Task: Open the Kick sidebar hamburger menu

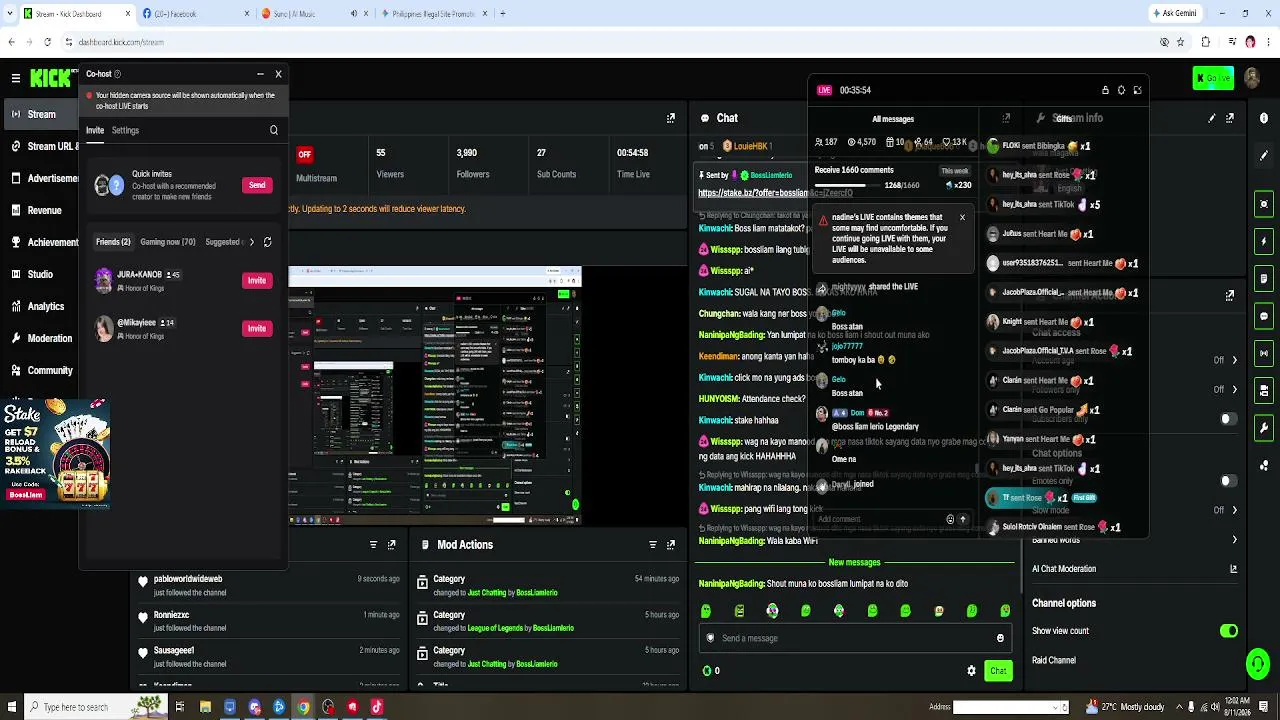Action: point(15,78)
